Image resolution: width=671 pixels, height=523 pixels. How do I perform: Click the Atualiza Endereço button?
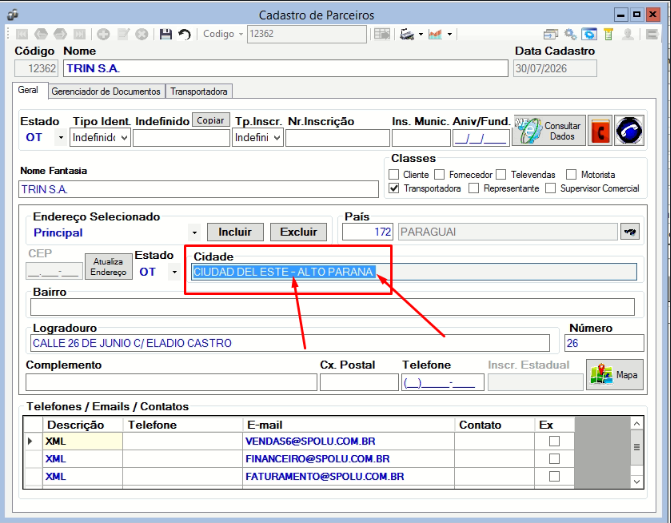coord(108,267)
